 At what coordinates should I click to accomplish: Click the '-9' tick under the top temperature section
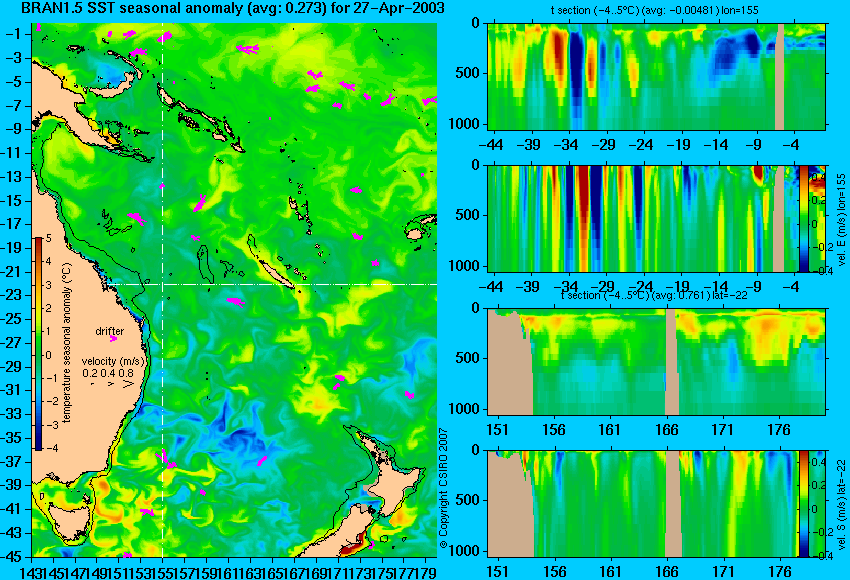[x=756, y=145]
